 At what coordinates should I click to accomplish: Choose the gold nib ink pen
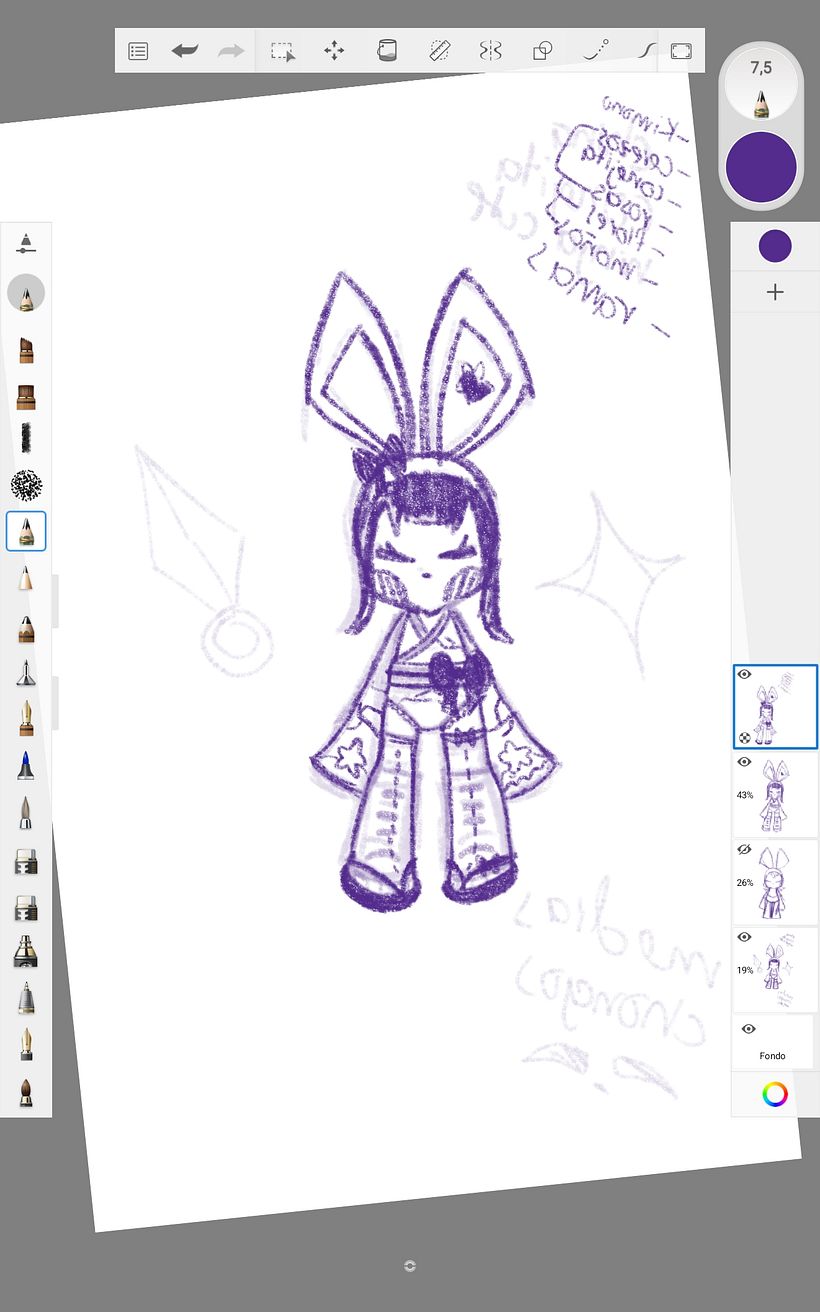coord(26,718)
